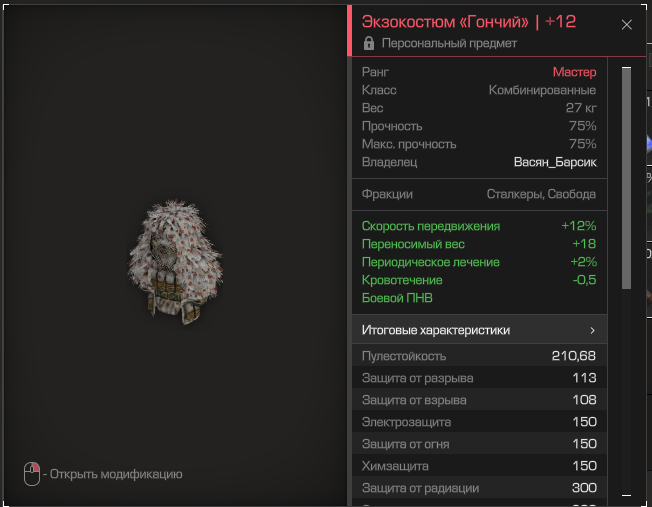The width and height of the screenshot is (652, 507).
Task: Click the Персональный предмет label
Action: click(x=449, y=43)
